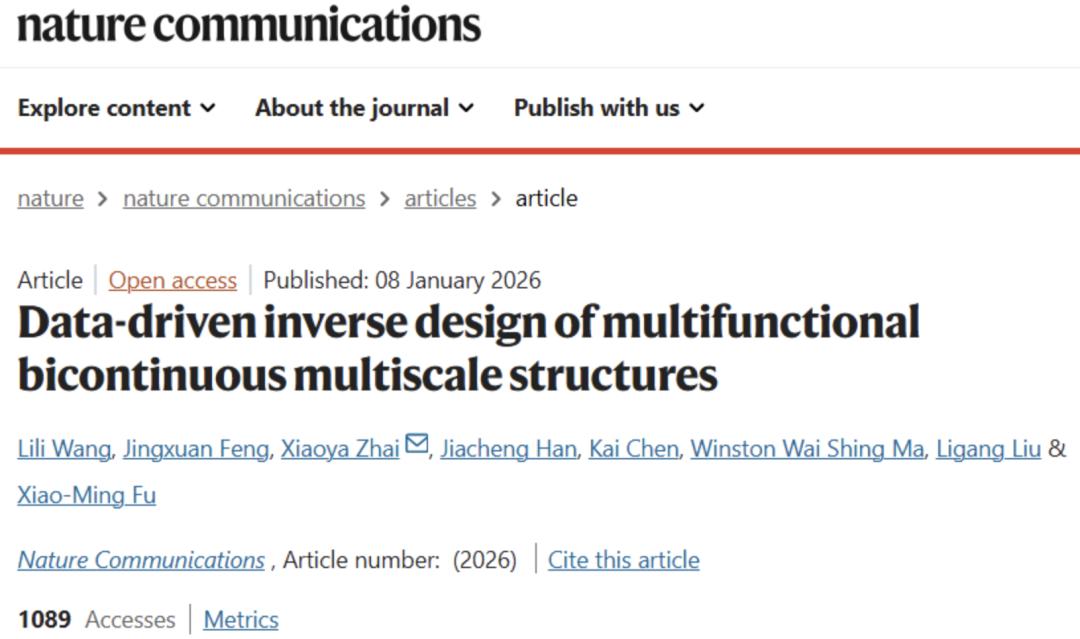Click the envelope icon beside Xiaoya Zhai
Image resolution: width=1080 pixels, height=639 pixels.
416,446
